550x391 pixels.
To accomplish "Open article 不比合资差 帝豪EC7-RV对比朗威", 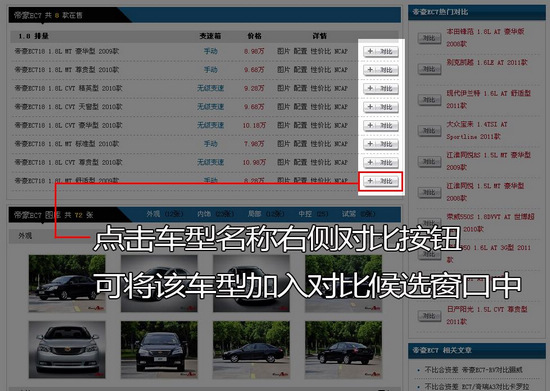I will pyautogui.click(x=474, y=370).
